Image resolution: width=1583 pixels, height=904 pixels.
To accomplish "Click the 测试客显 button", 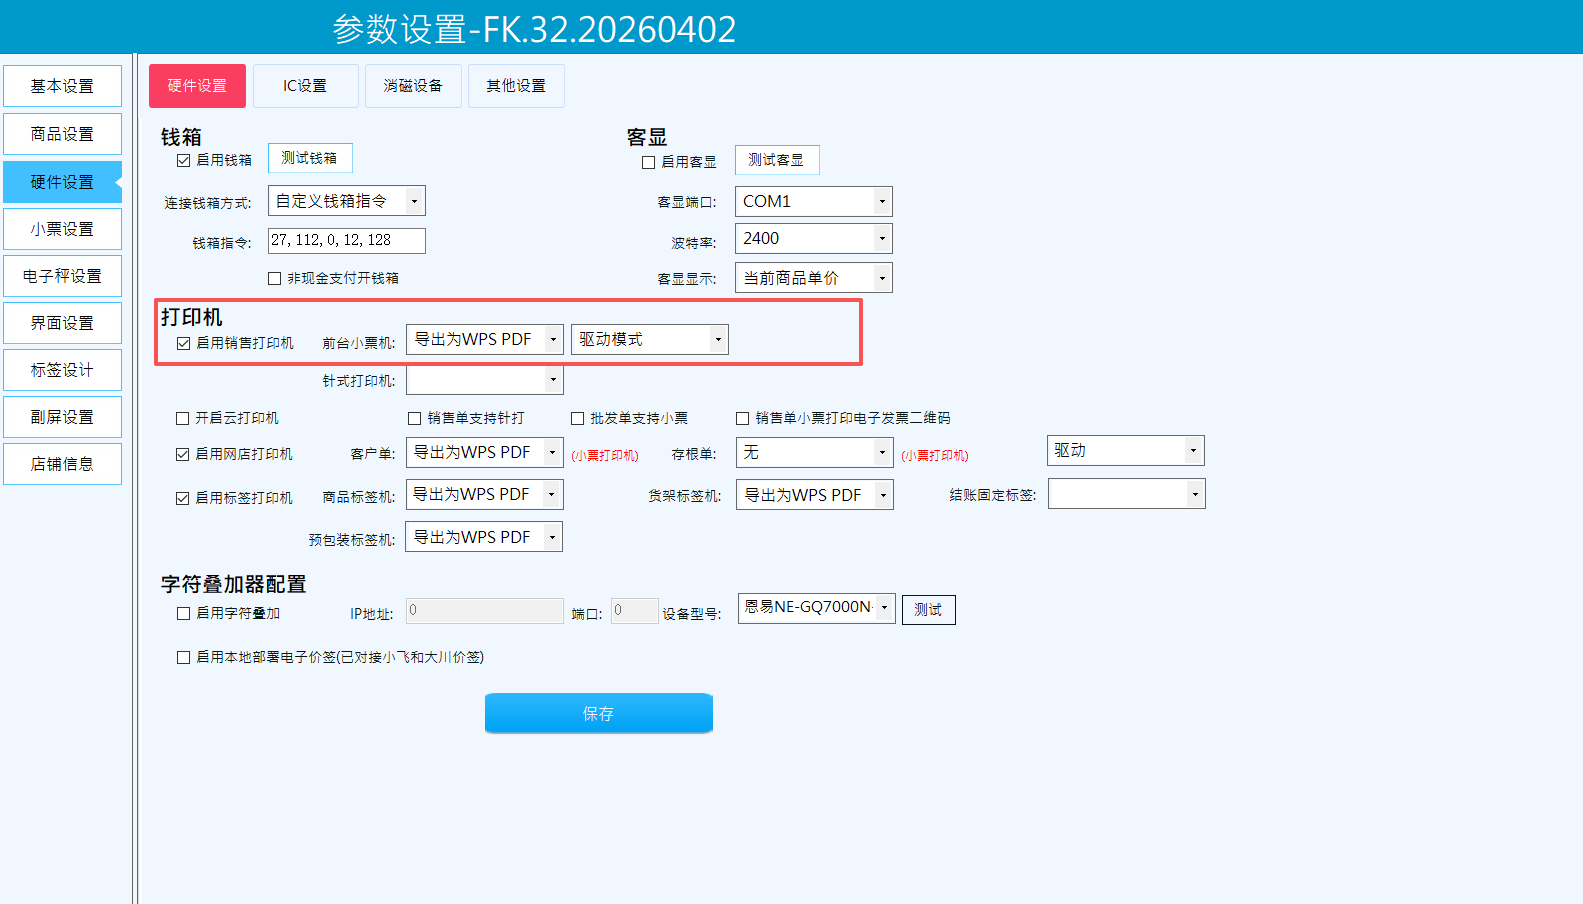I will [776, 160].
